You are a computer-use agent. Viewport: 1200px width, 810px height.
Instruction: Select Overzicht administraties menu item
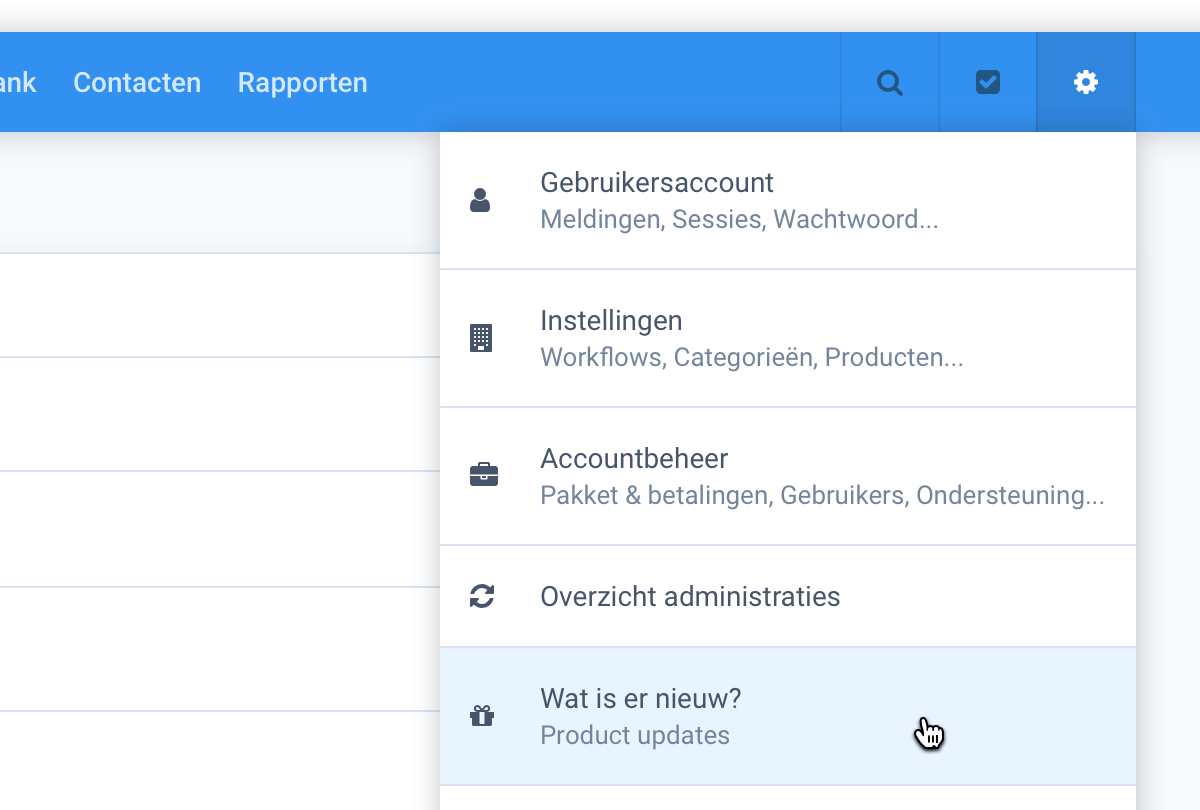pos(690,597)
